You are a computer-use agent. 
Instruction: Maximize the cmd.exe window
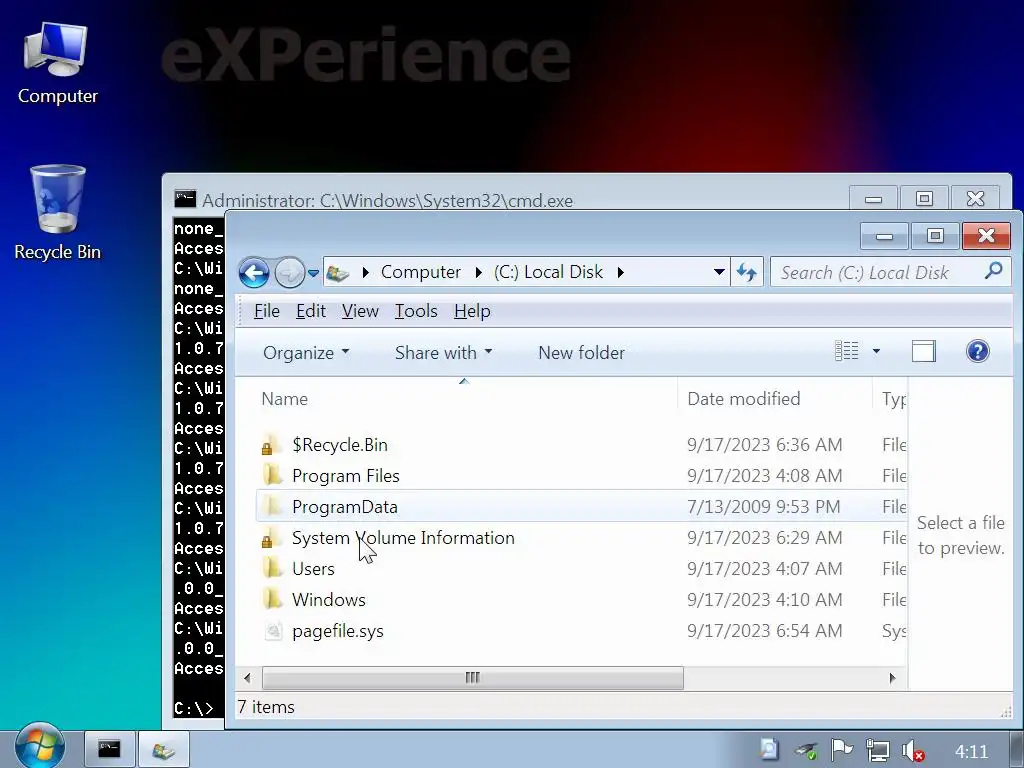(x=924, y=198)
